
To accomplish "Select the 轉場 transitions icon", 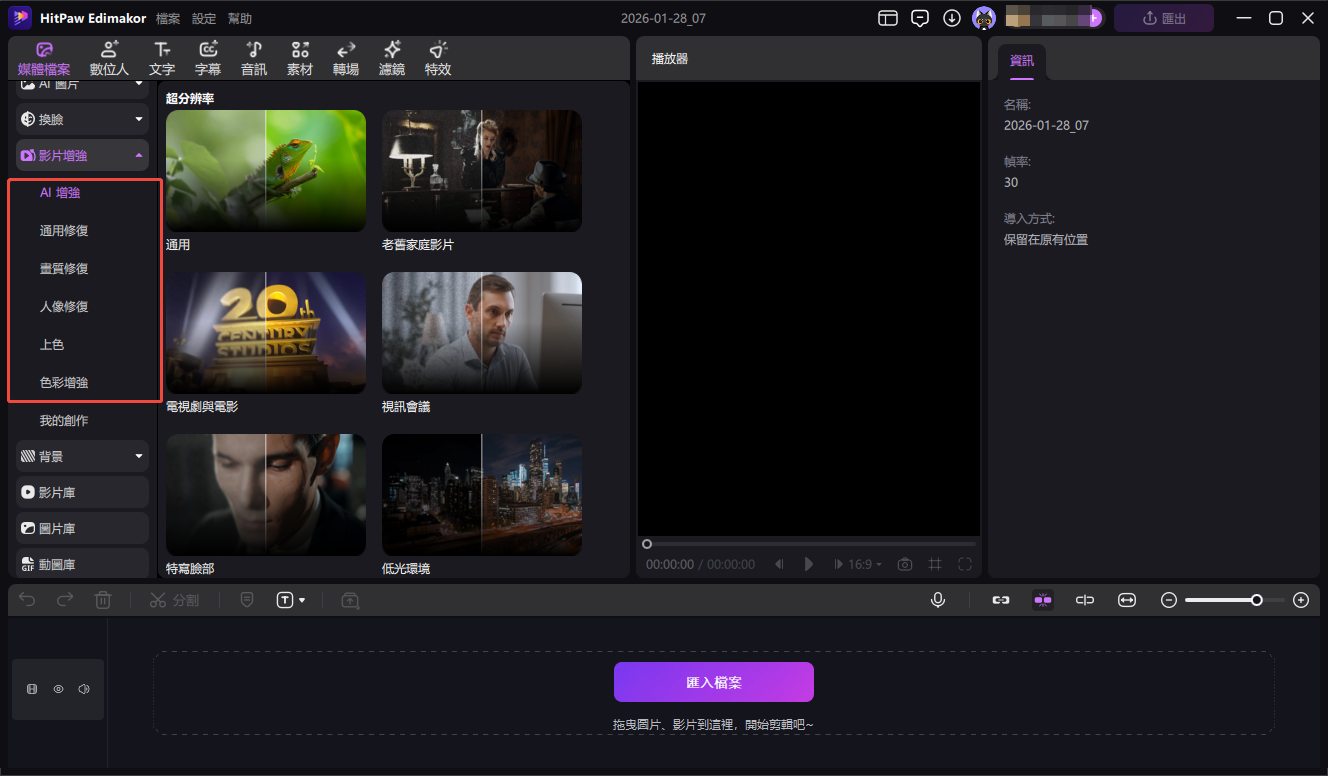I will 345,57.
